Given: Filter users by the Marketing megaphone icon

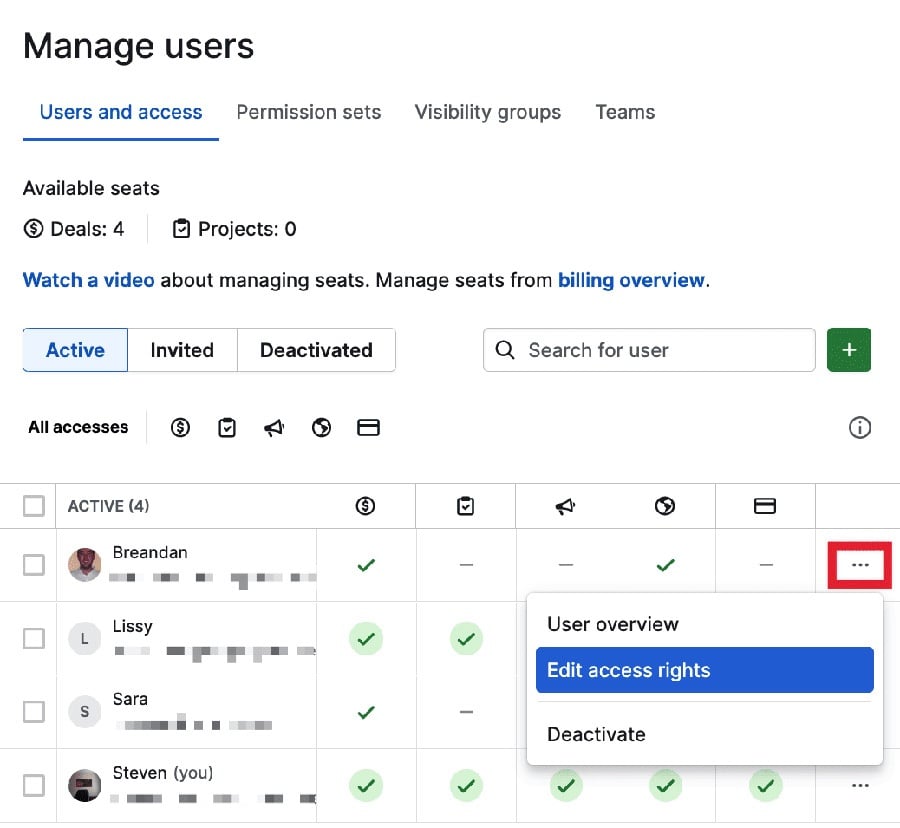Looking at the screenshot, I should point(274,427).
